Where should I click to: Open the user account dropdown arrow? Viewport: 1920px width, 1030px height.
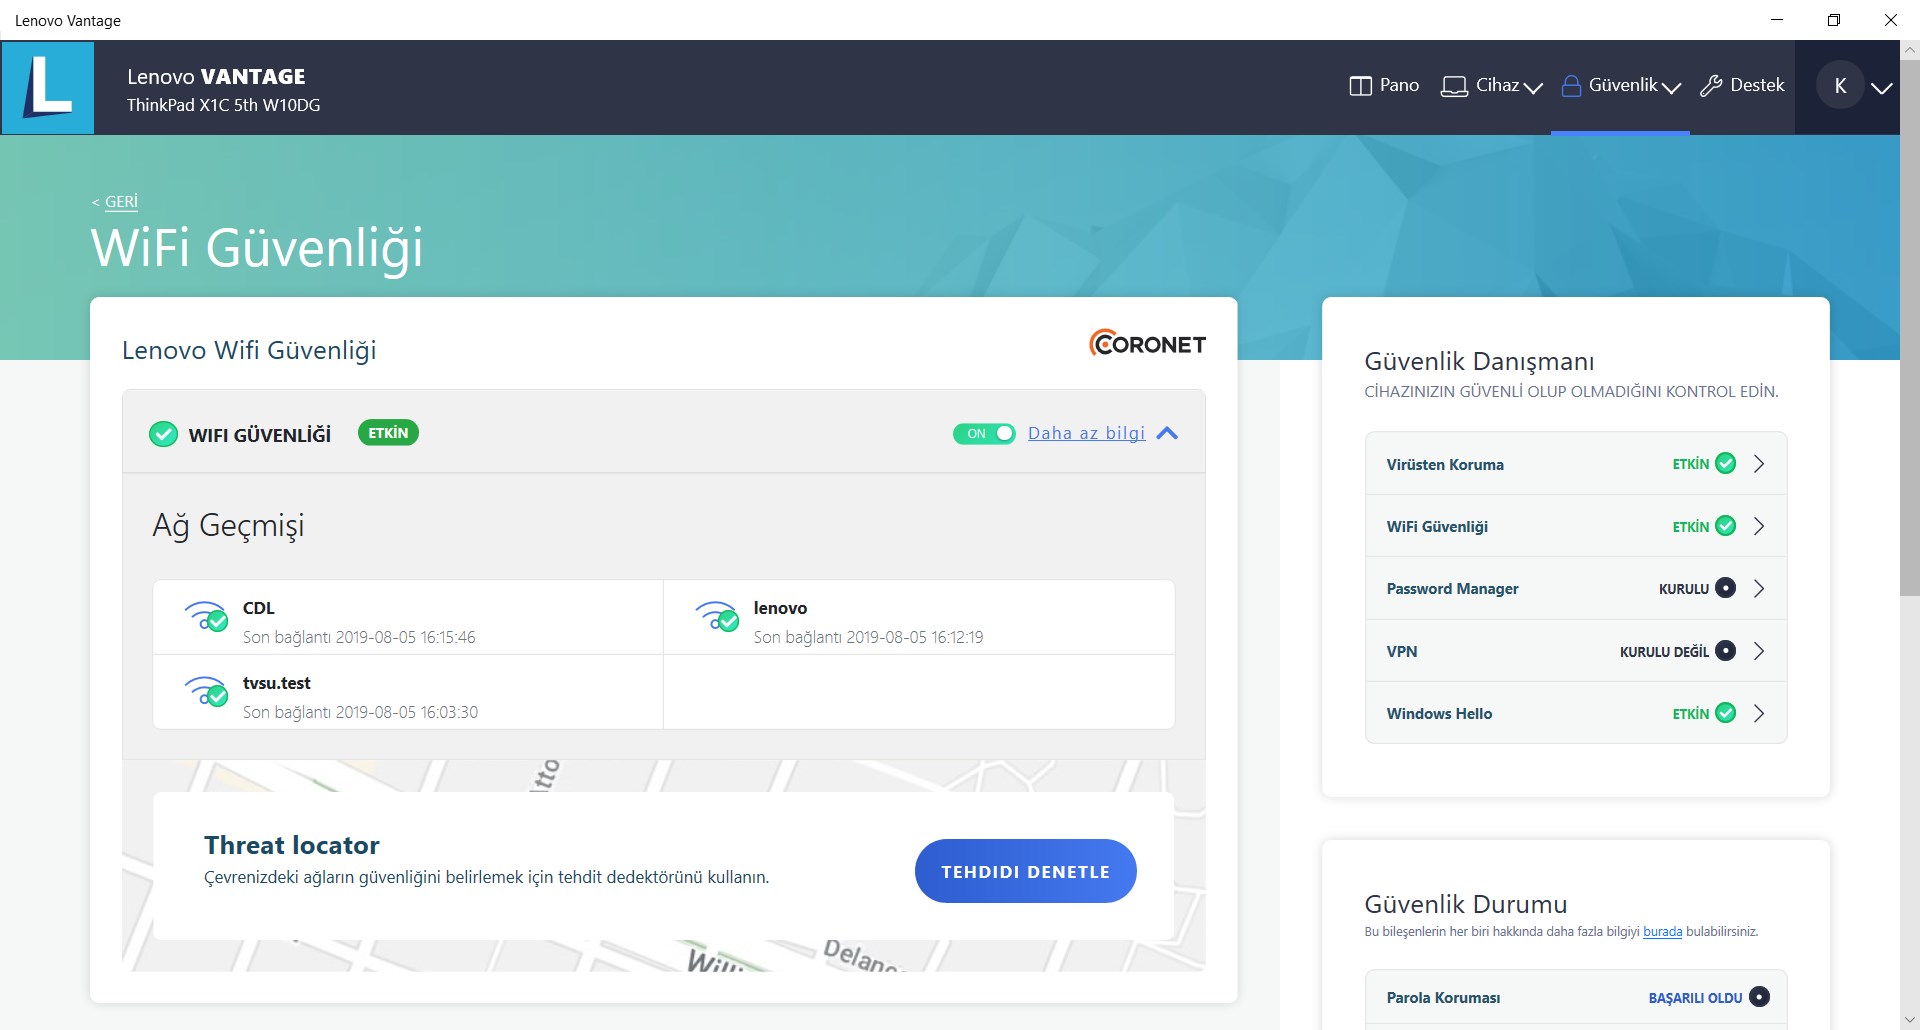[x=1882, y=88]
